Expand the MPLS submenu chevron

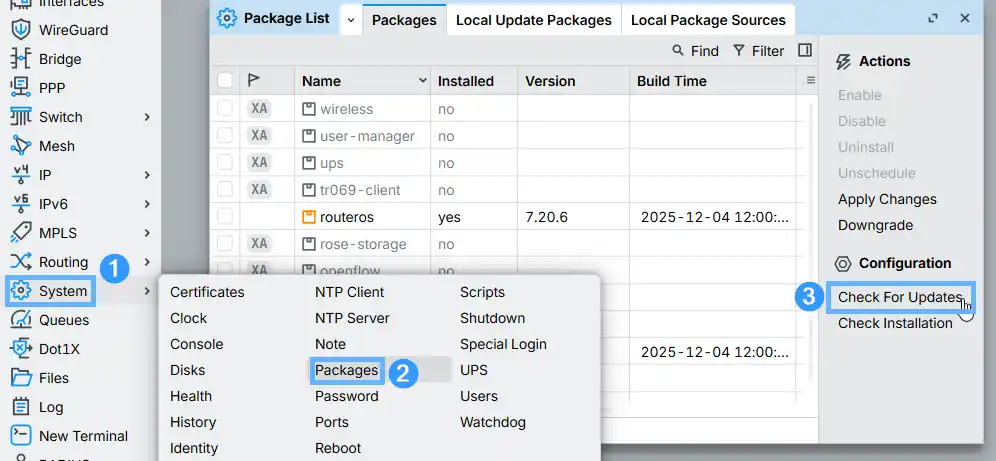147,233
